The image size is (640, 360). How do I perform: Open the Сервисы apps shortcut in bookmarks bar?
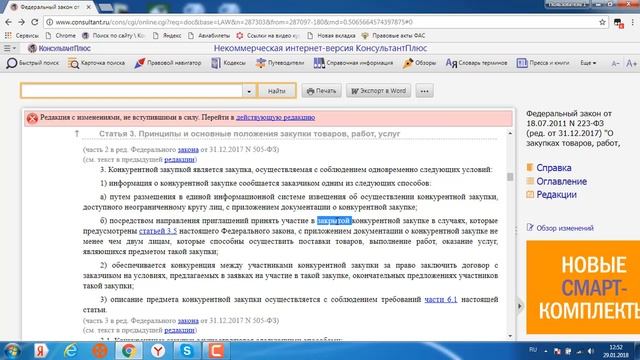pyautogui.click(x=22, y=36)
